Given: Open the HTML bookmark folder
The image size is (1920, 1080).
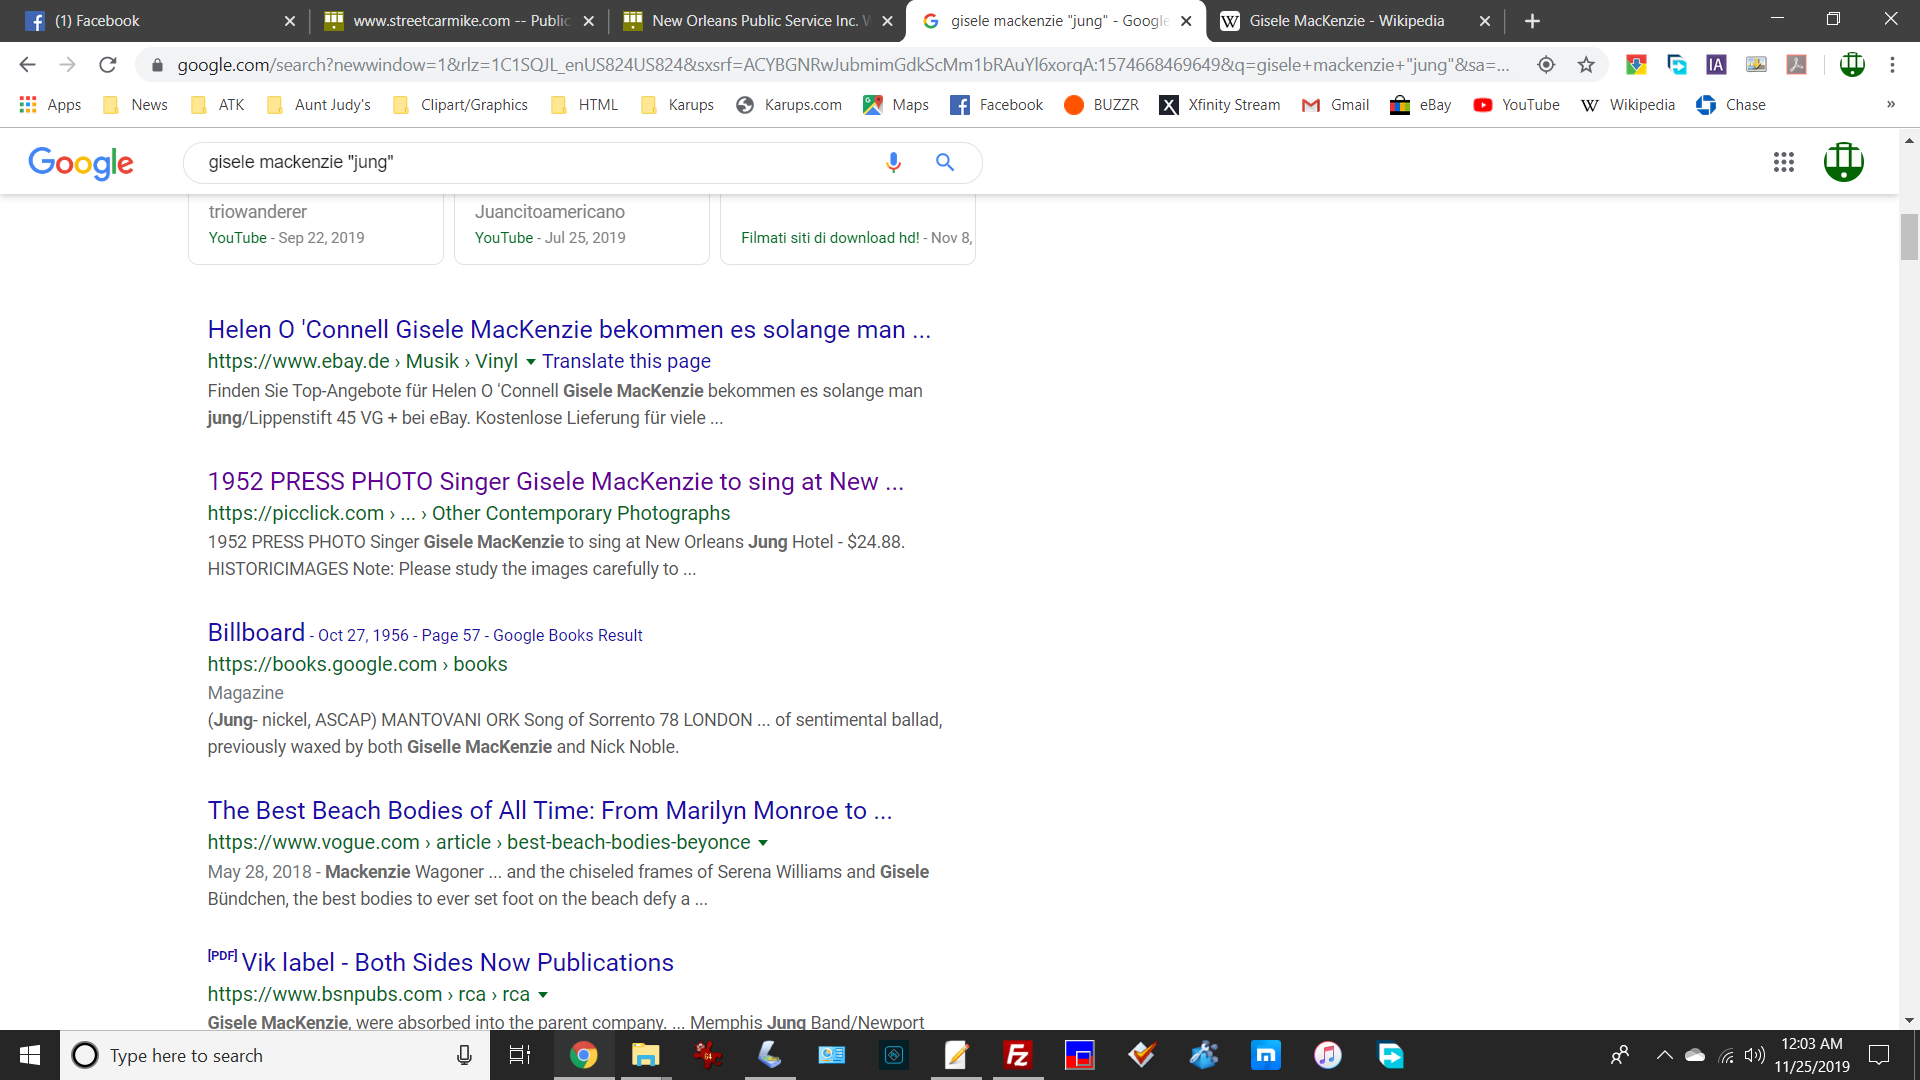Looking at the screenshot, I should [584, 105].
